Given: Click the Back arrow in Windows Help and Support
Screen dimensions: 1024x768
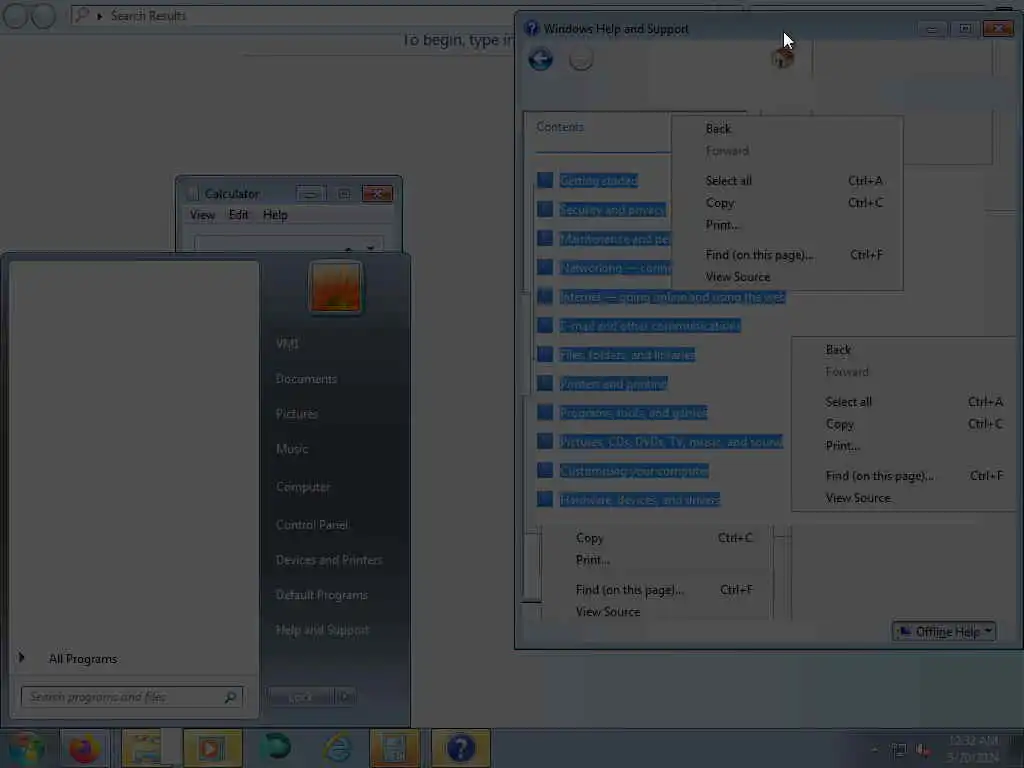Looking at the screenshot, I should click(x=540, y=59).
